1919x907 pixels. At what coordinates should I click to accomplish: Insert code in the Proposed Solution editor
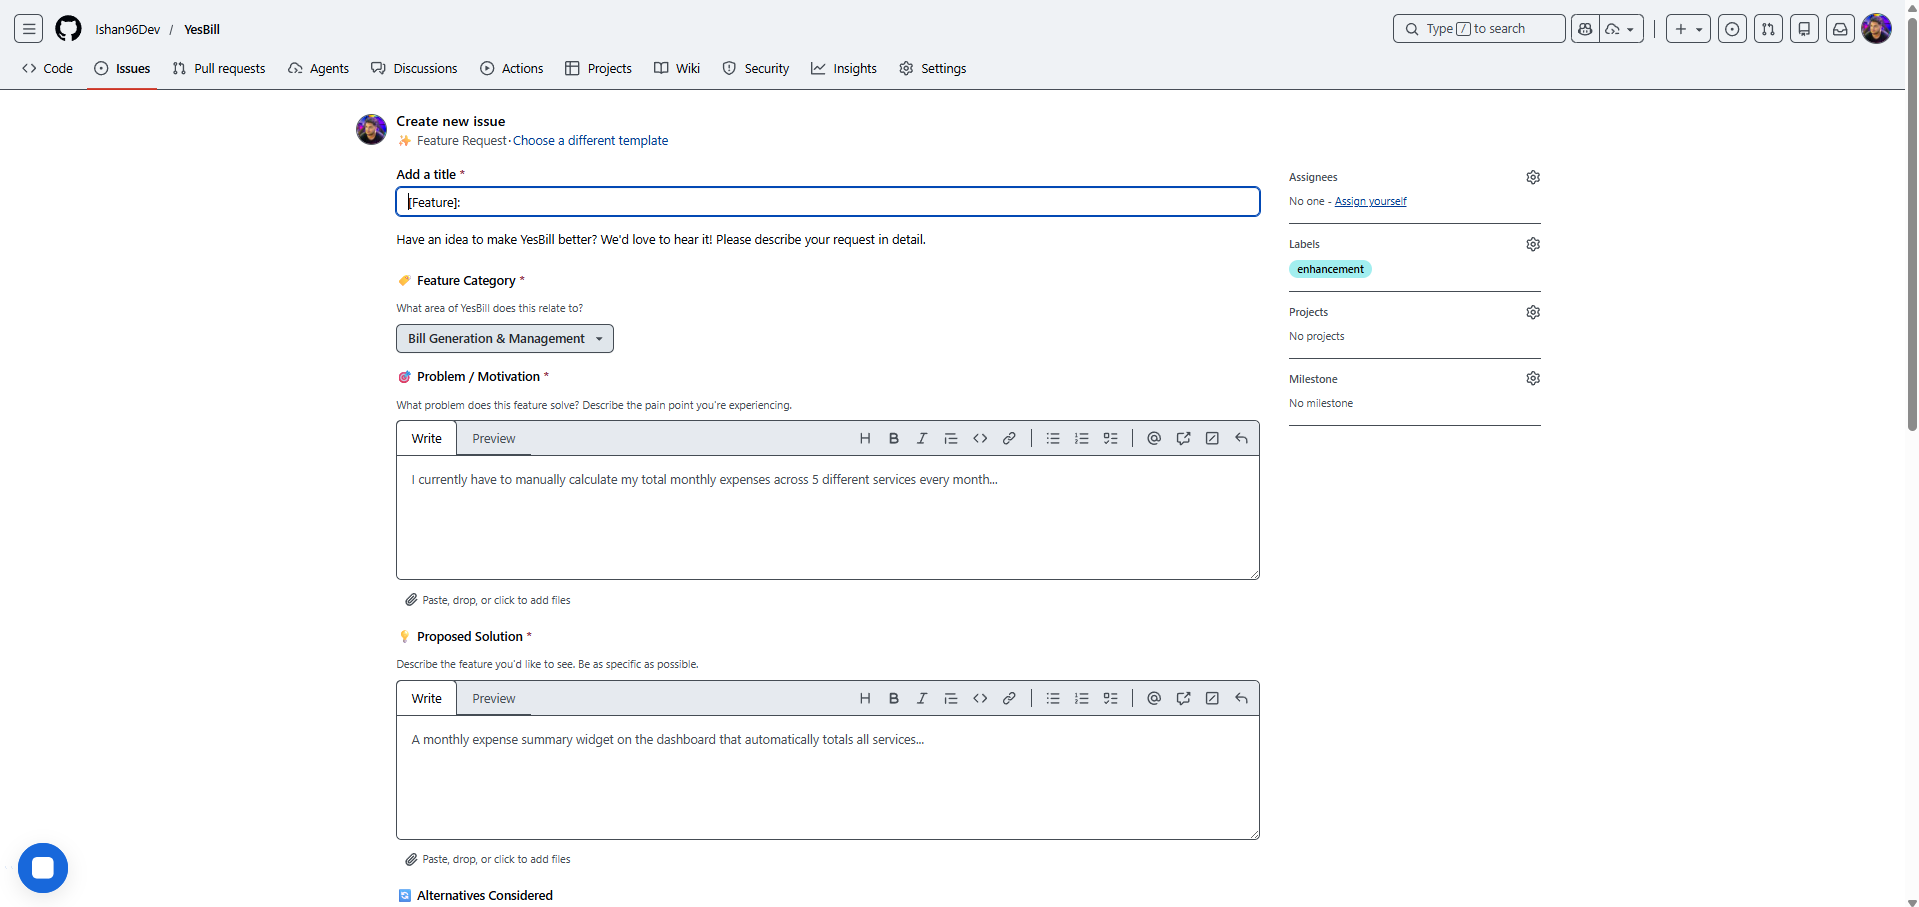click(980, 698)
